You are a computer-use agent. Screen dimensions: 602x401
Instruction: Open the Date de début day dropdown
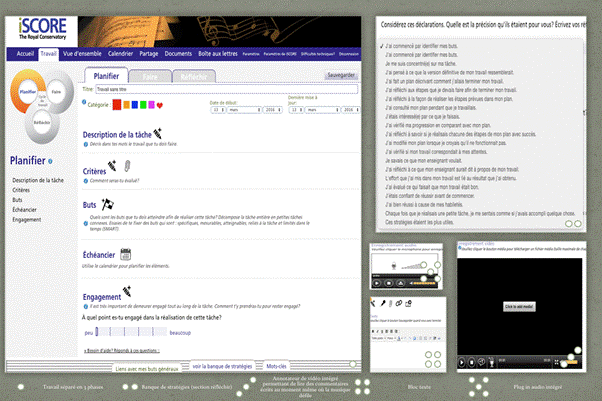(218, 110)
